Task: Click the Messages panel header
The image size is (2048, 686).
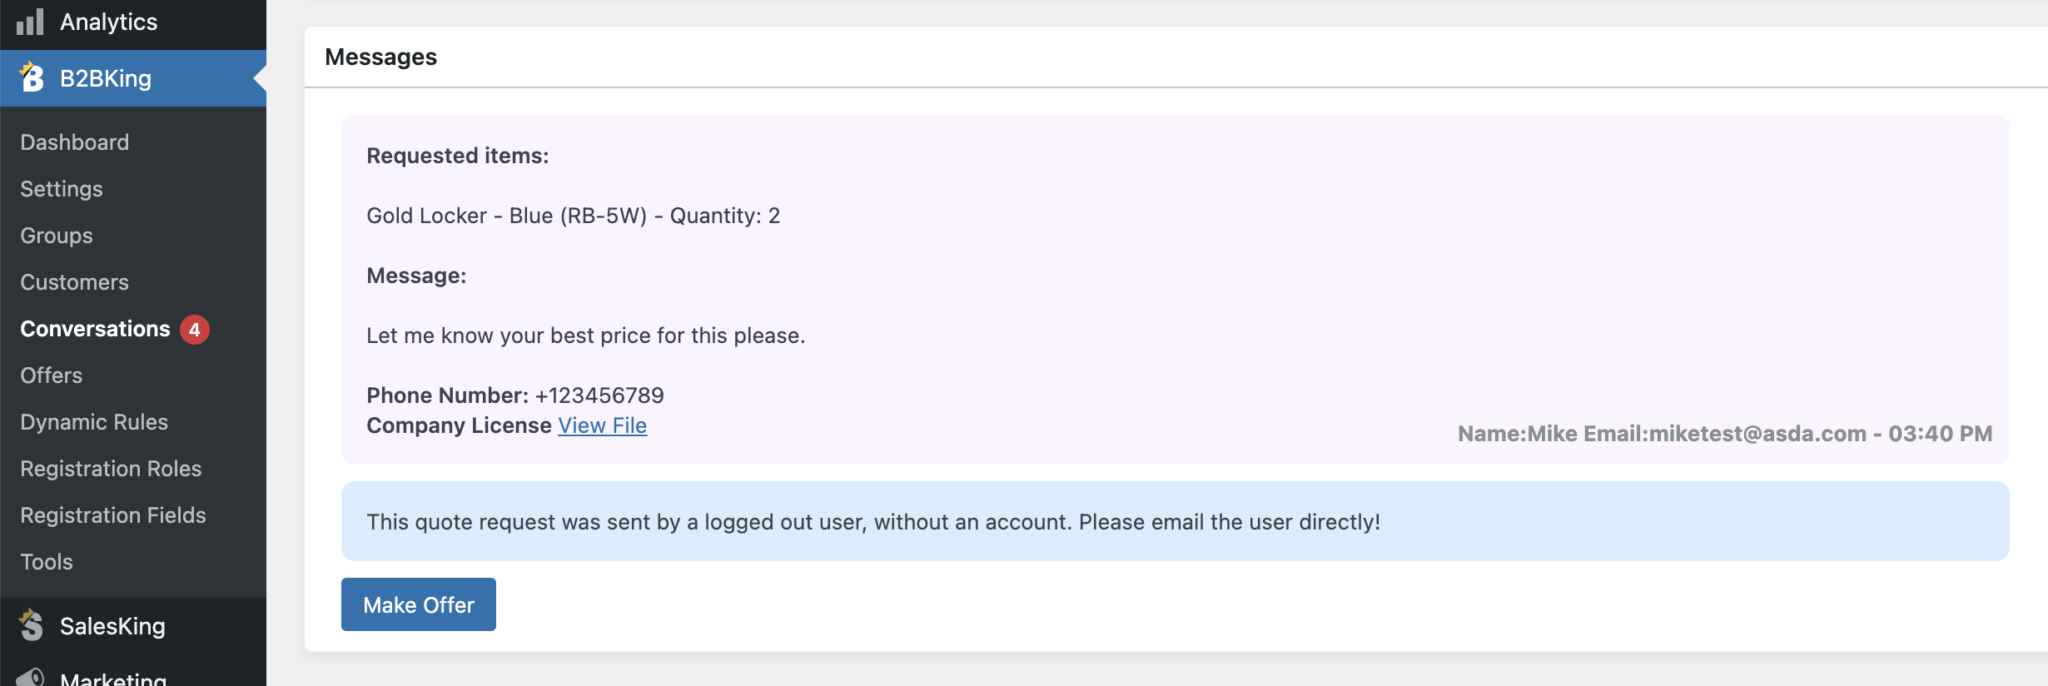Action: pos(381,57)
